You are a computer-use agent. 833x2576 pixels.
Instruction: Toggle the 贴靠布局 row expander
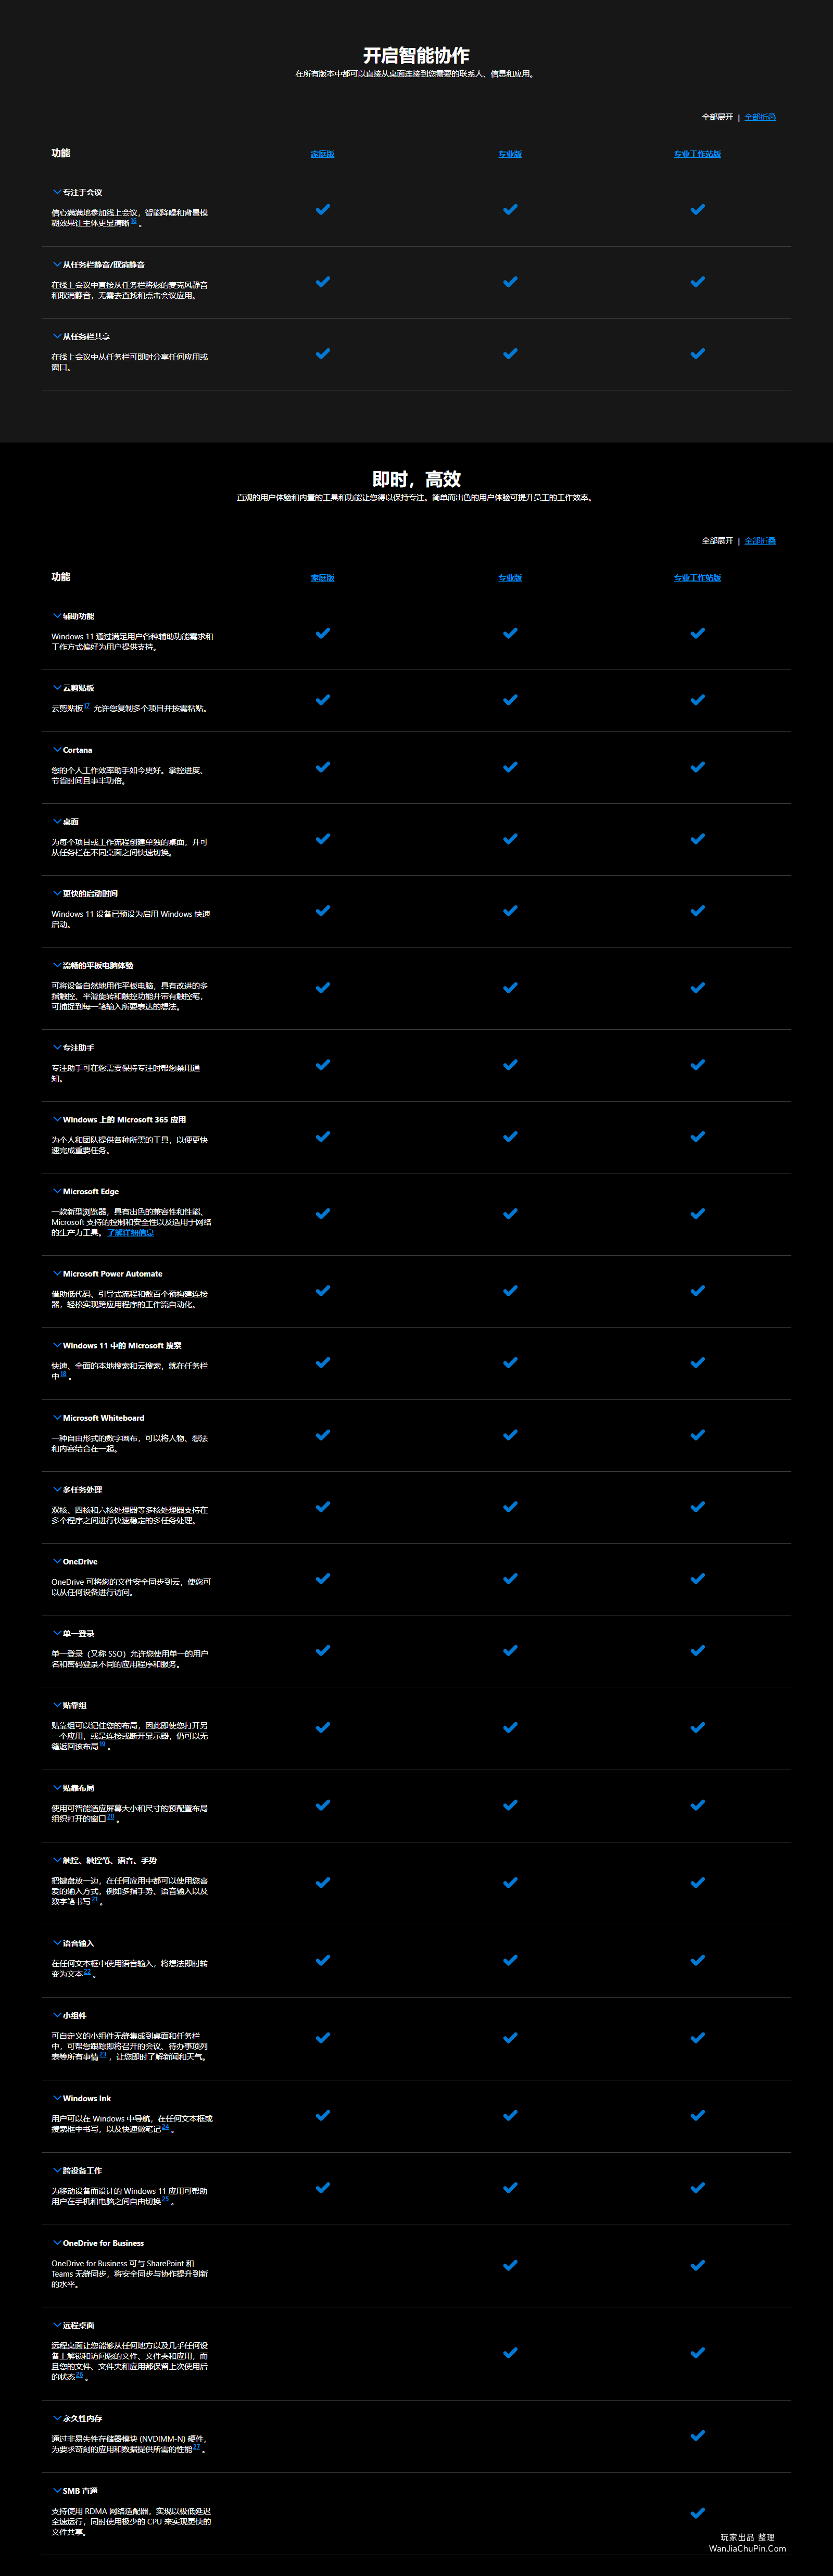pos(56,1787)
